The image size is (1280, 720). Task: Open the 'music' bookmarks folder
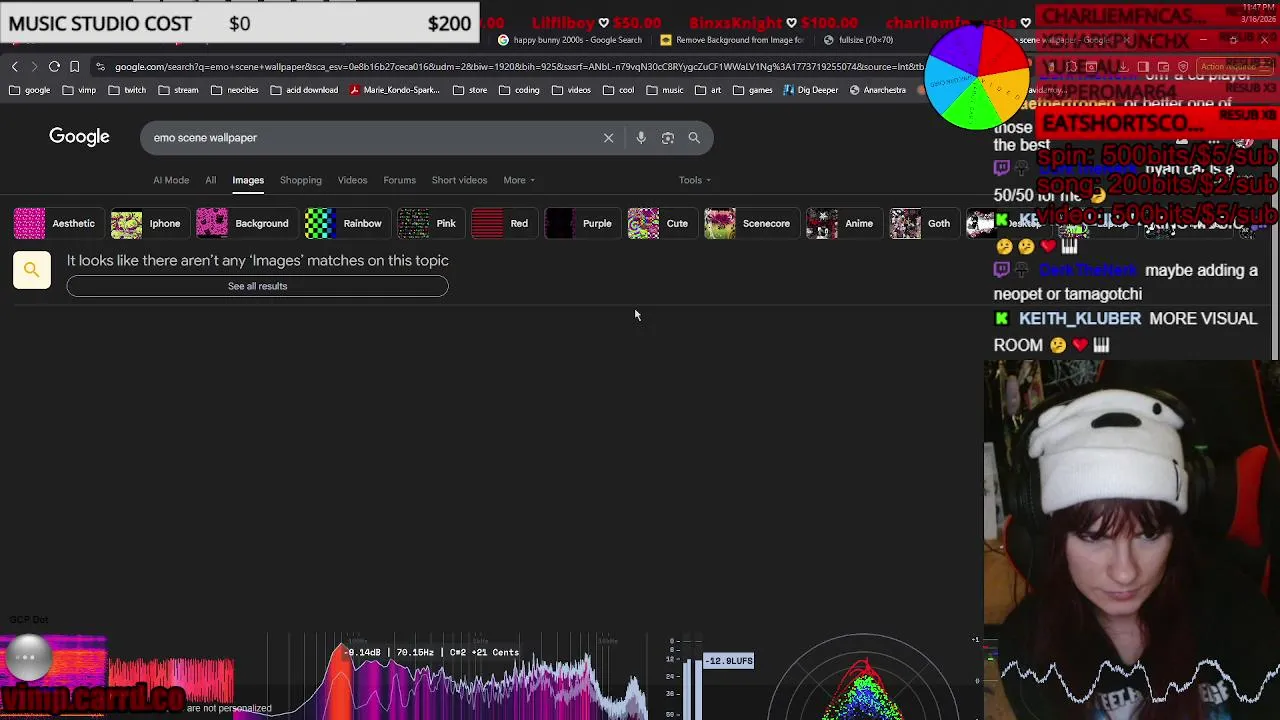click(665, 90)
